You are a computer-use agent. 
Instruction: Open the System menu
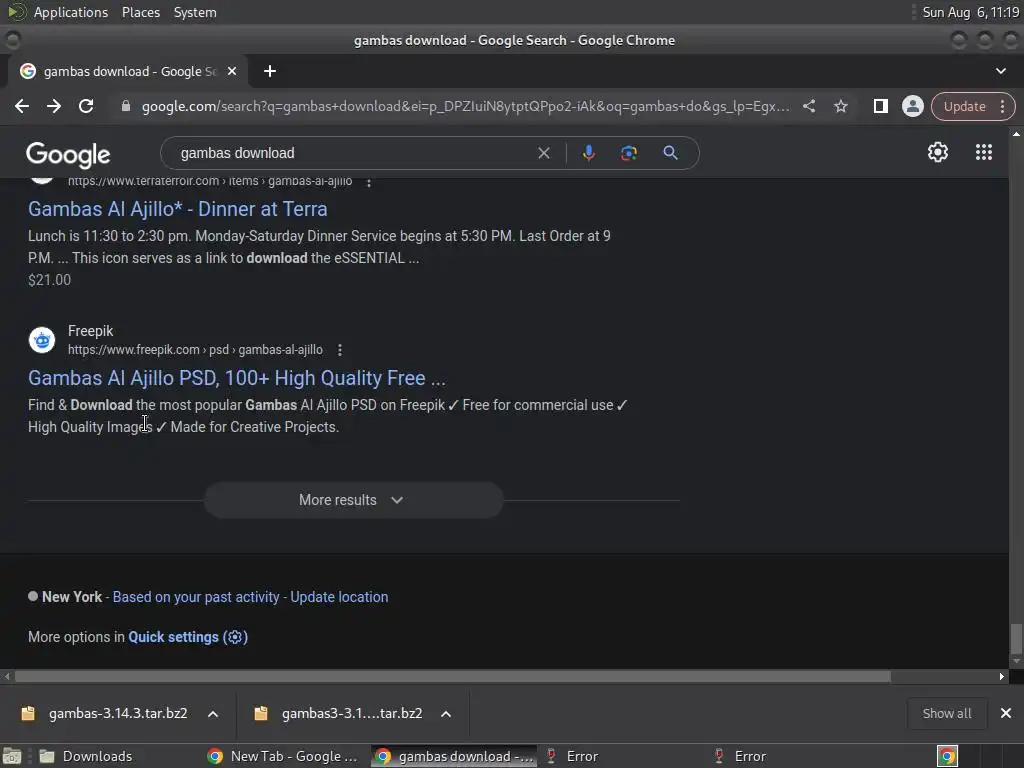point(195,12)
